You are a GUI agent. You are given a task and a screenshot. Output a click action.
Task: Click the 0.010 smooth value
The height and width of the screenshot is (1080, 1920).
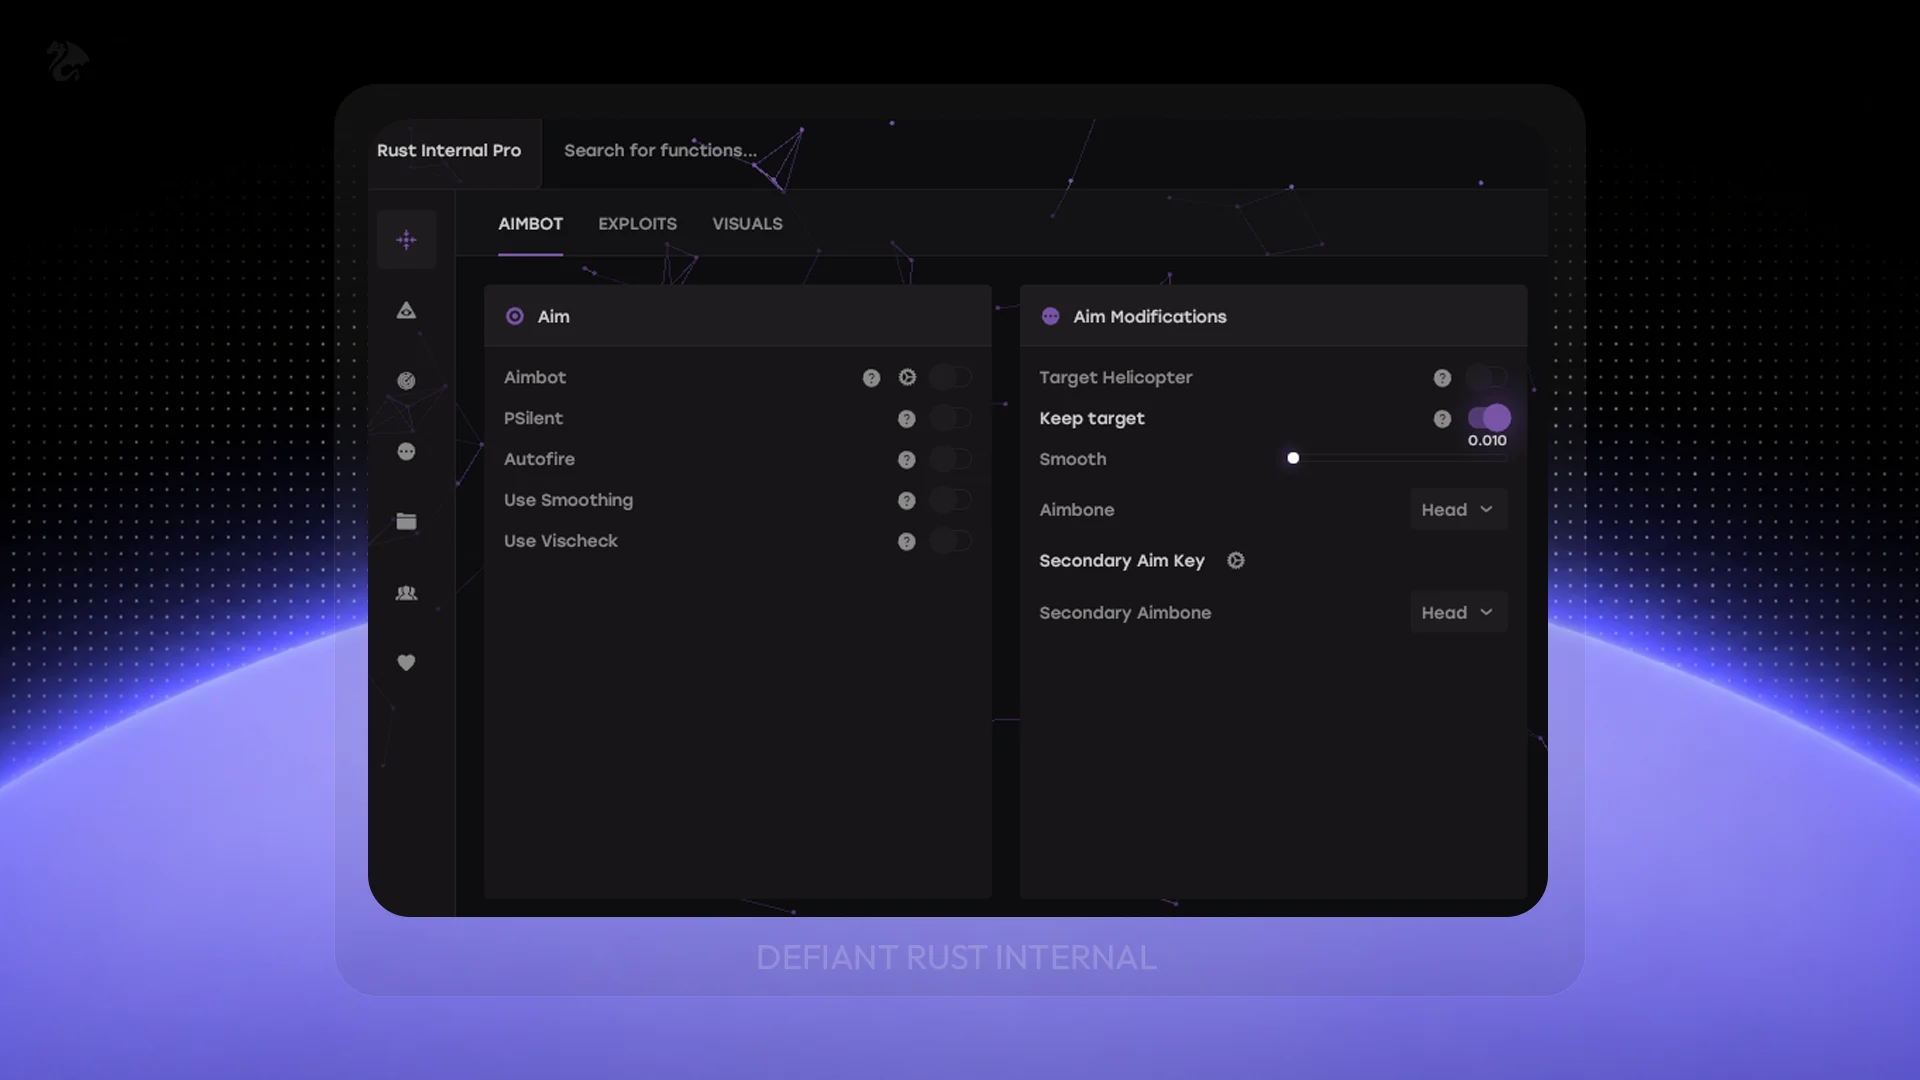click(x=1487, y=441)
